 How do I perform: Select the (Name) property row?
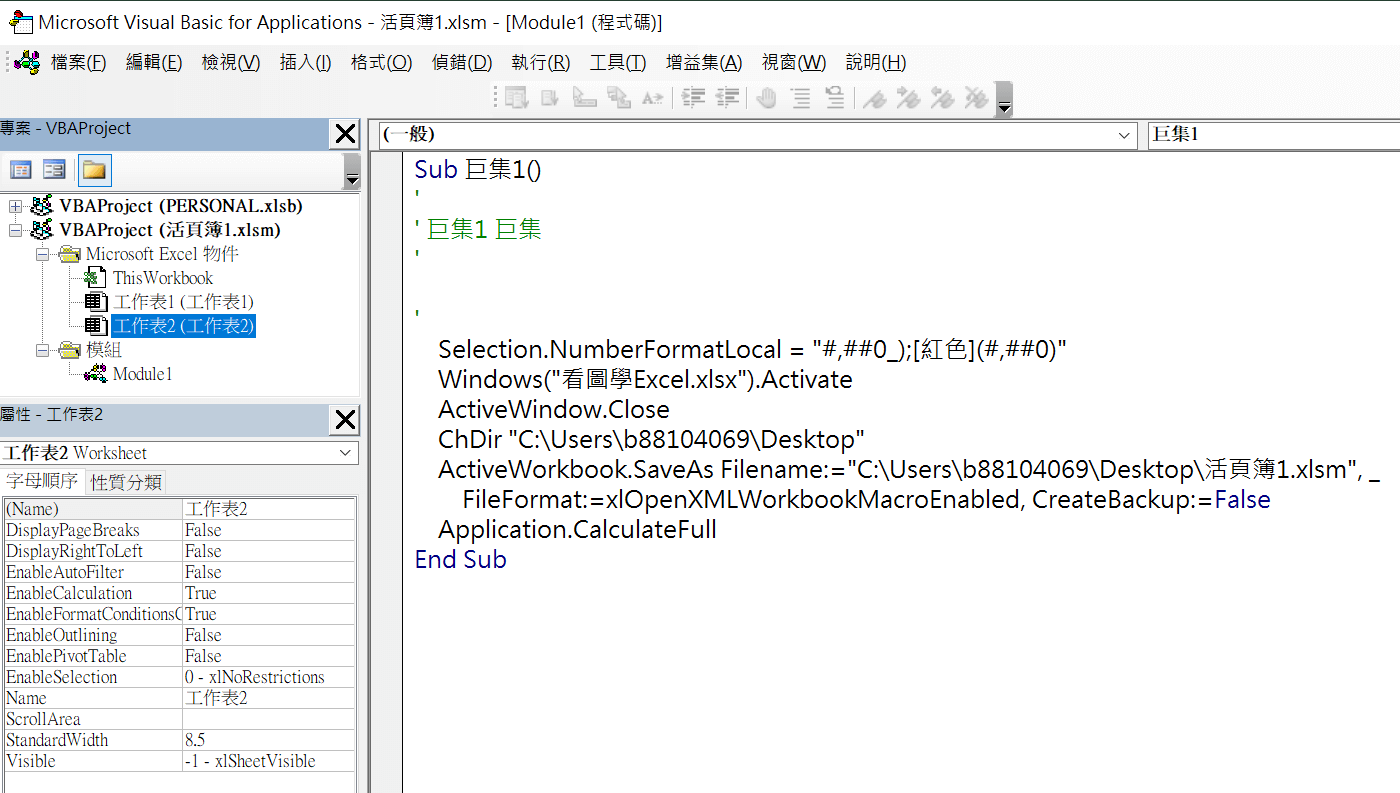pos(180,509)
